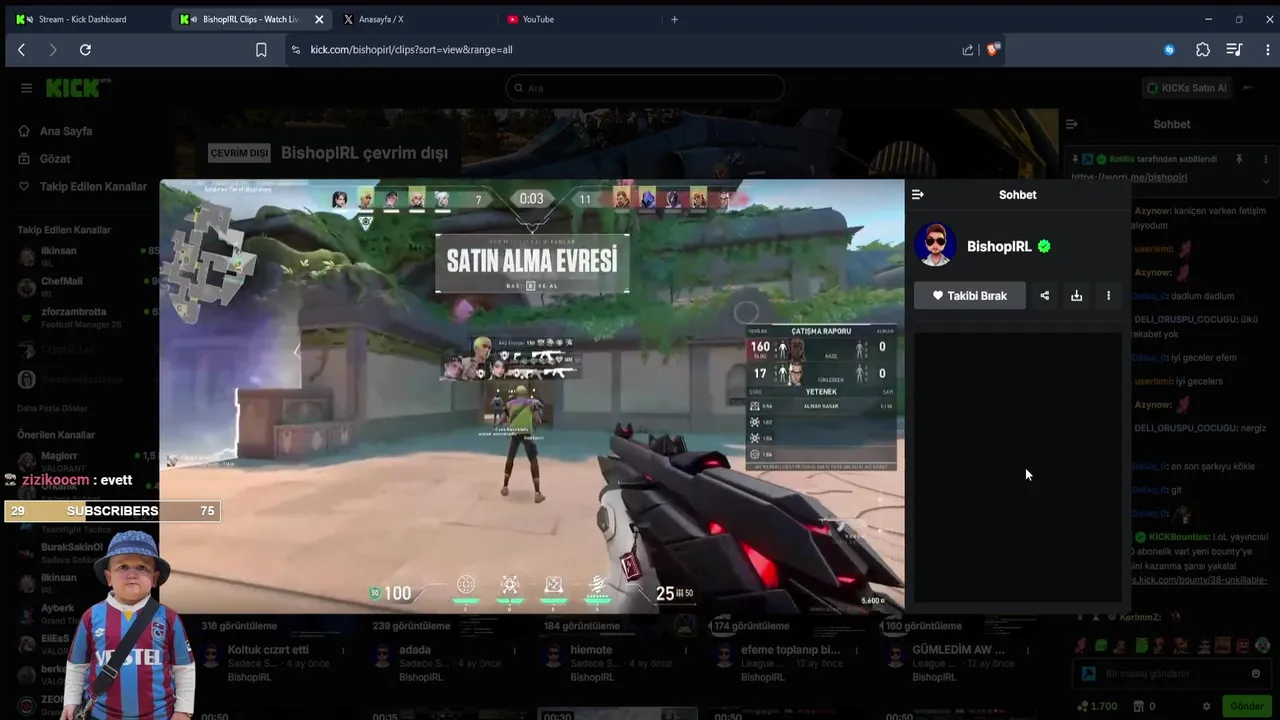Reload the page with the refresh icon
Viewport: 1280px width, 720px height.
point(85,49)
